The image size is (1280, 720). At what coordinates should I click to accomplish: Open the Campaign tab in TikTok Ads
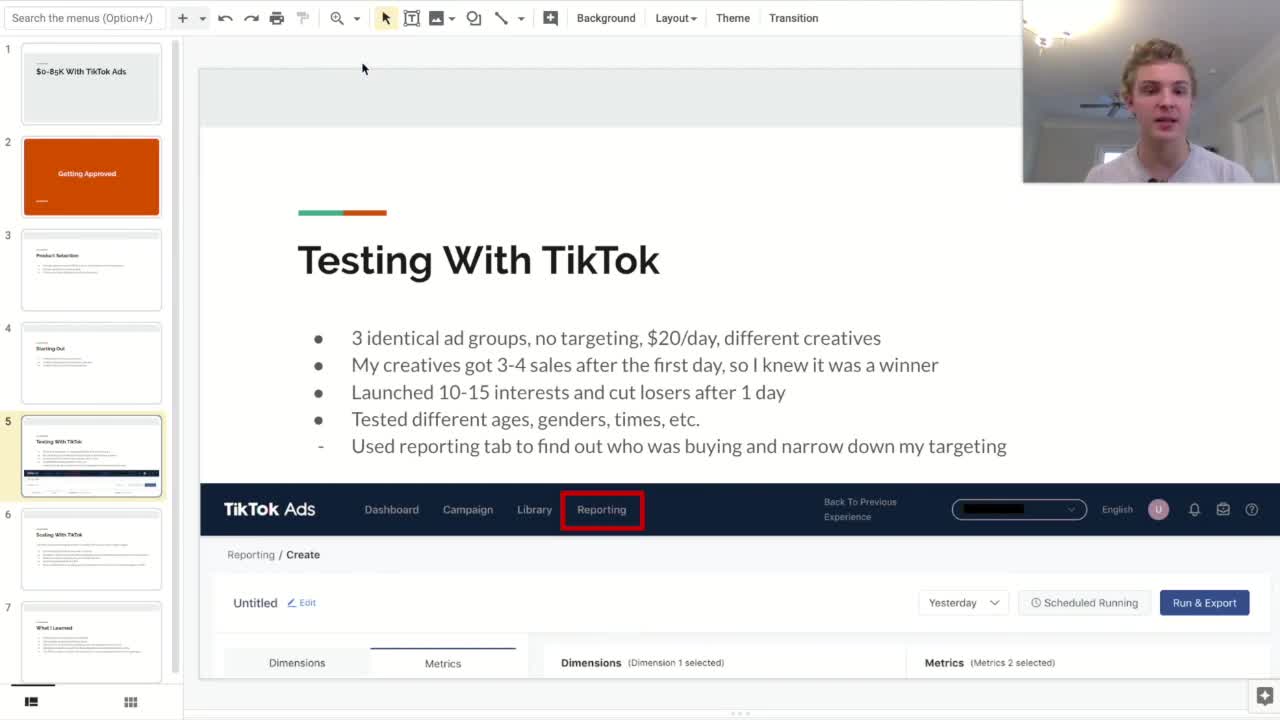[x=468, y=510]
